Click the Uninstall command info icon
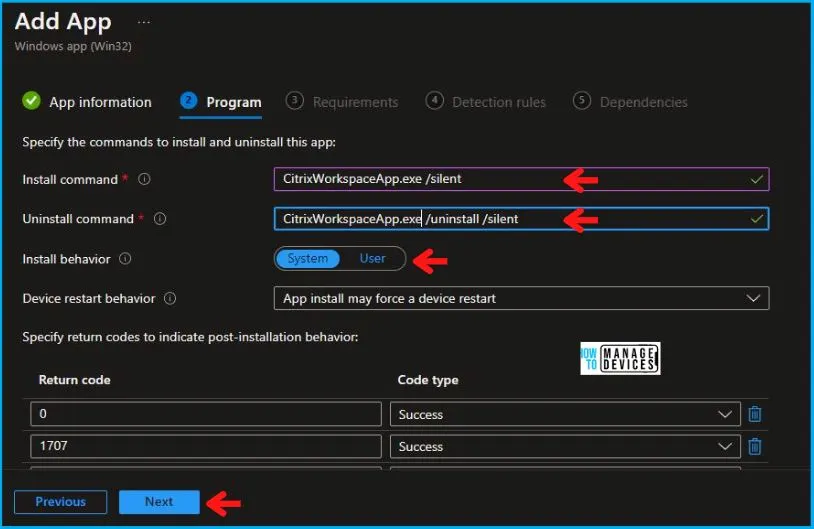The height and width of the screenshot is (529, 814). [160, 219]
